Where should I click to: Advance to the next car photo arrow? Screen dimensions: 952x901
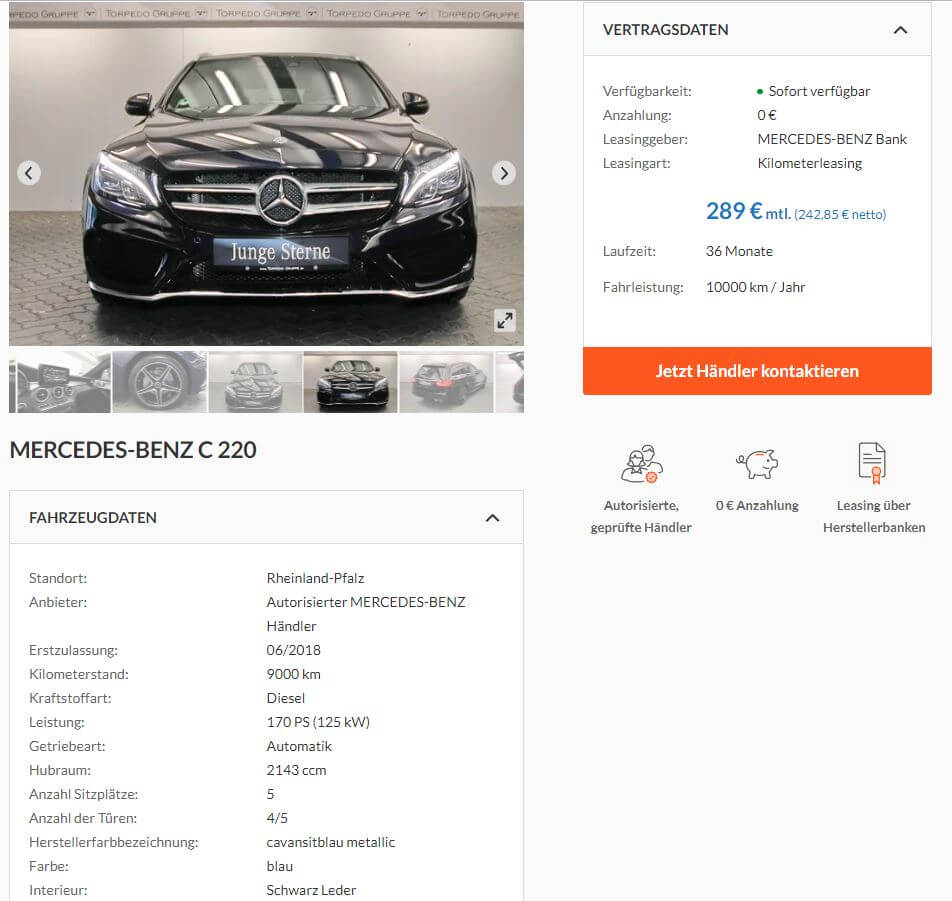pyautogui.click(x=504, y=173)
